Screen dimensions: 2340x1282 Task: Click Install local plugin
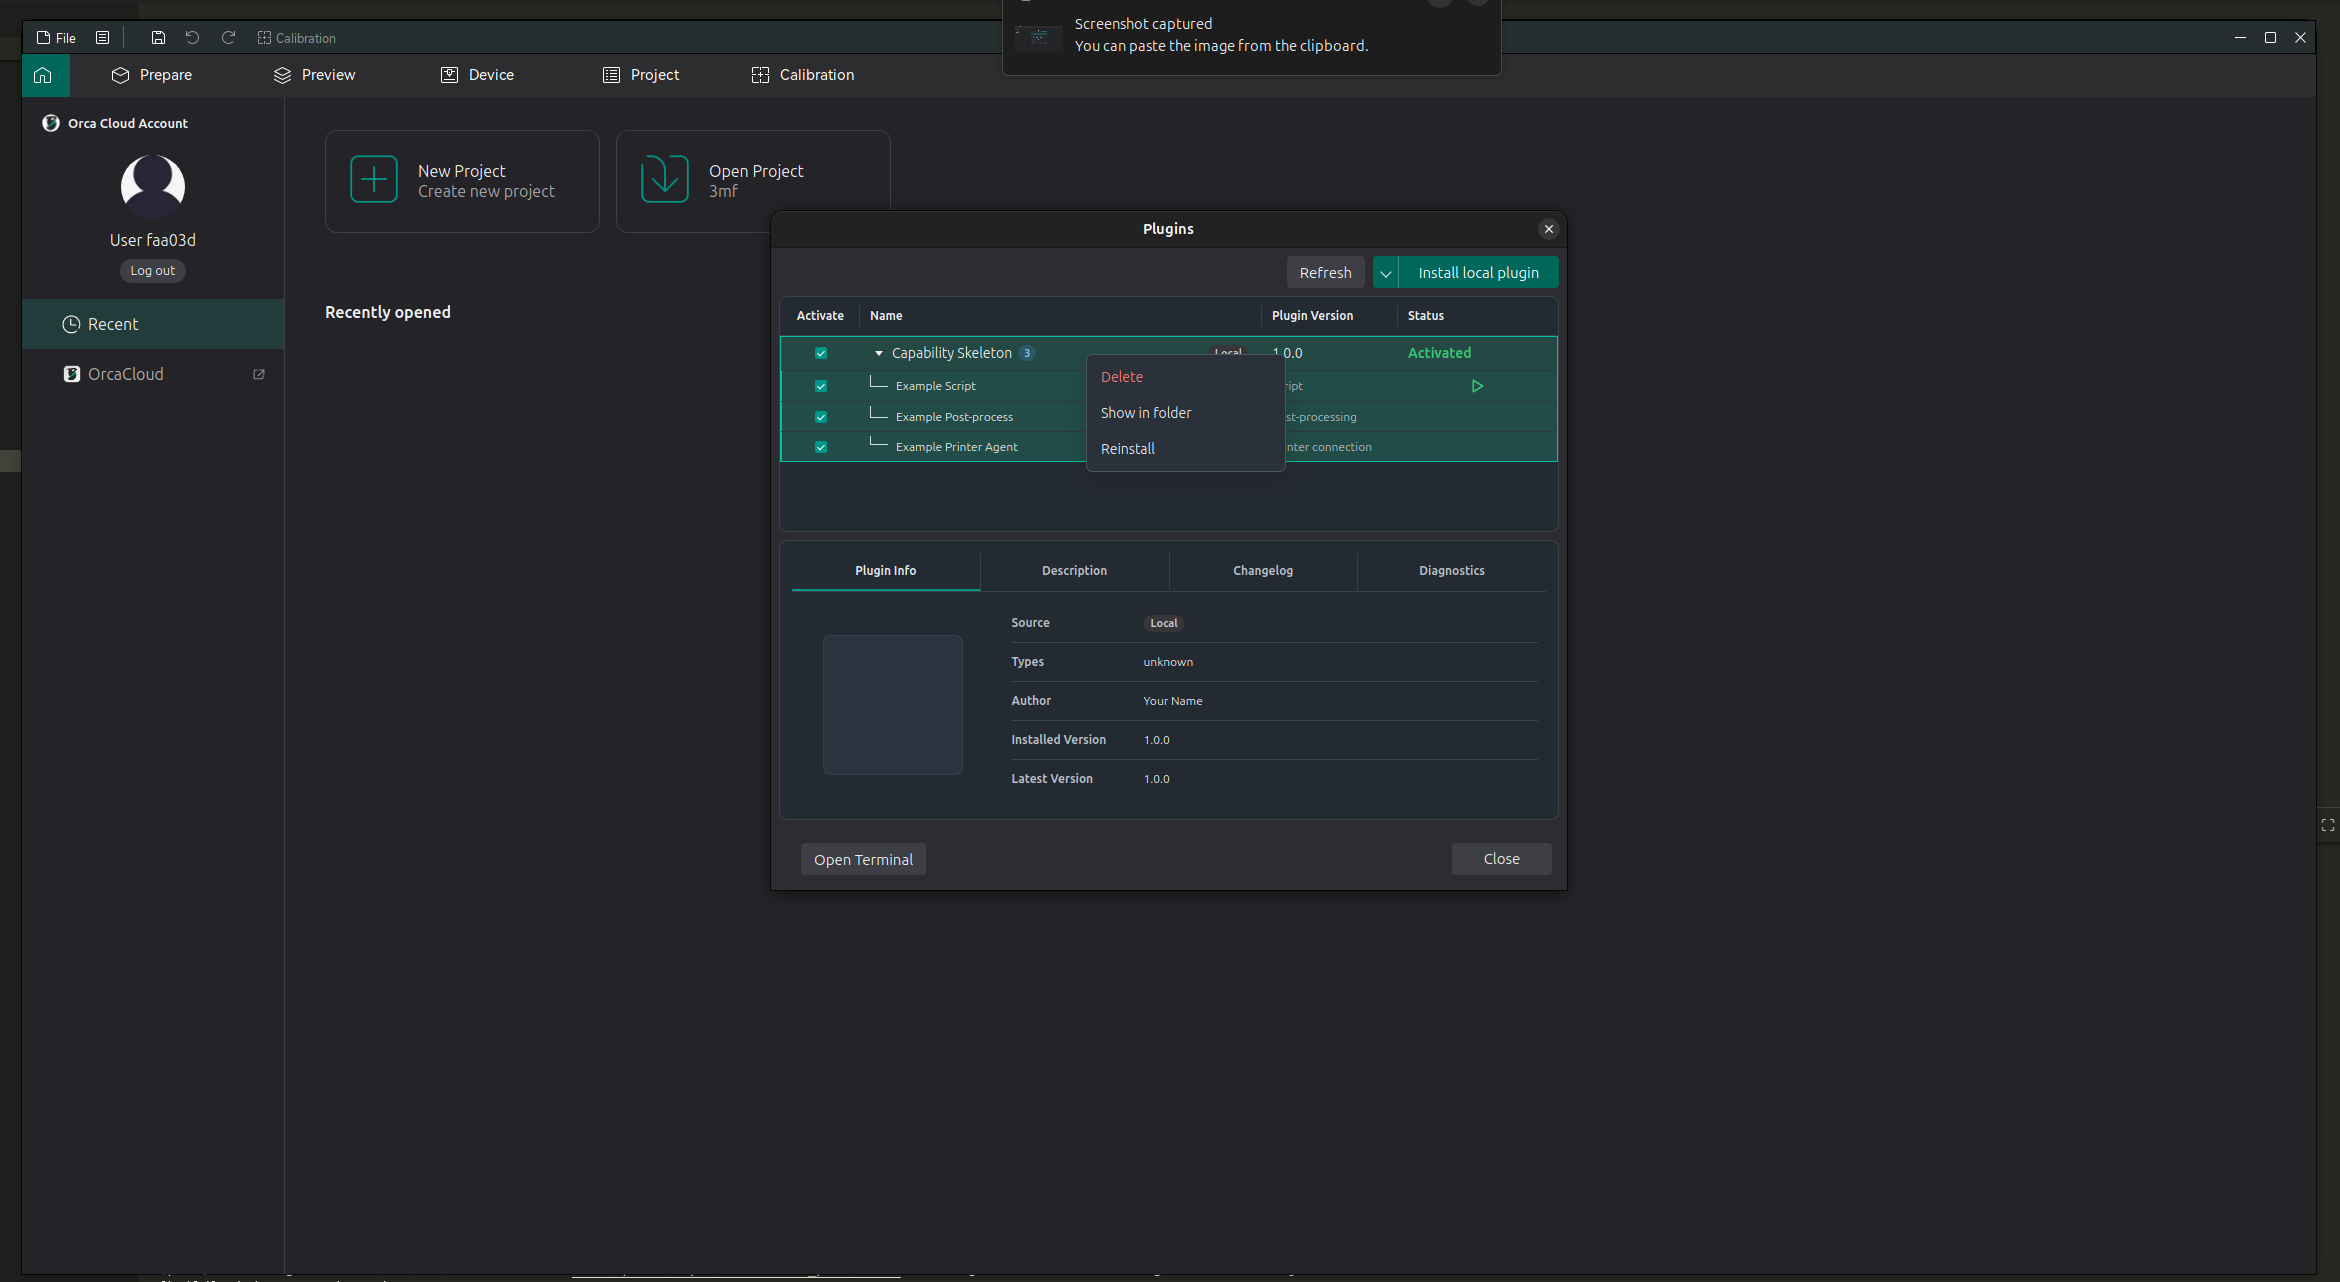1478,273
